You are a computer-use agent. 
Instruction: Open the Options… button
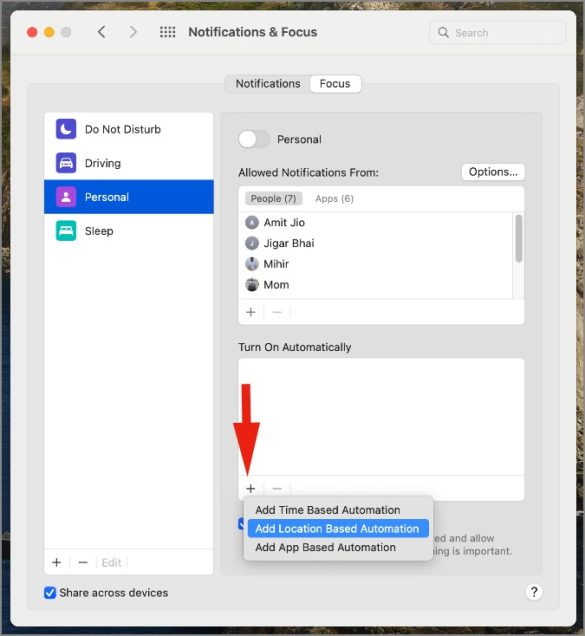click(493, 172)
